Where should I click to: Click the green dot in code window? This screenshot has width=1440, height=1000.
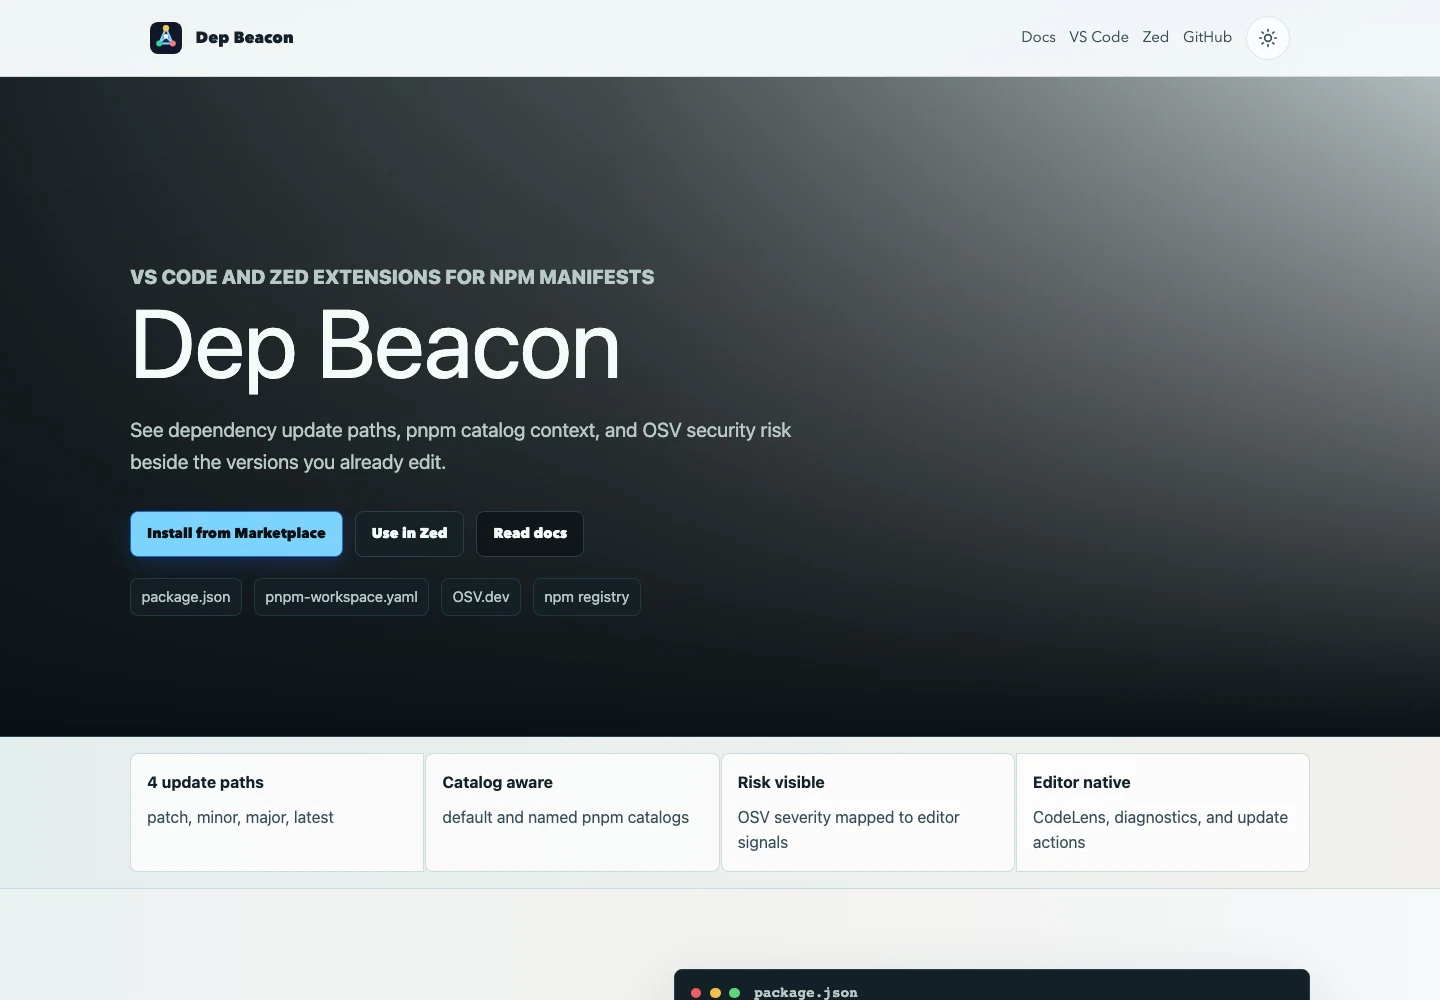[734, 993]
